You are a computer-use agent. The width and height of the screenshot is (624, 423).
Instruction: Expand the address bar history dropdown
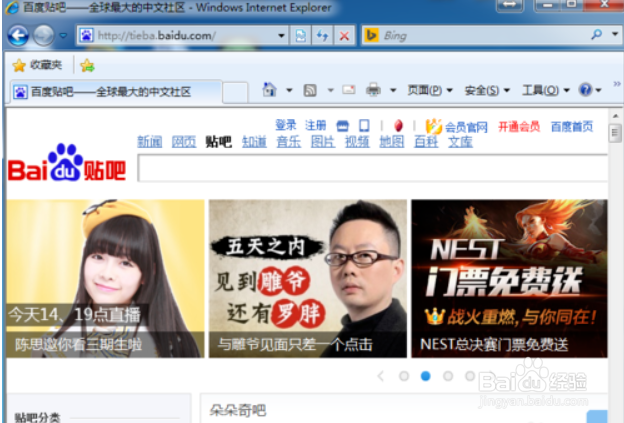[x=281, y=36]
